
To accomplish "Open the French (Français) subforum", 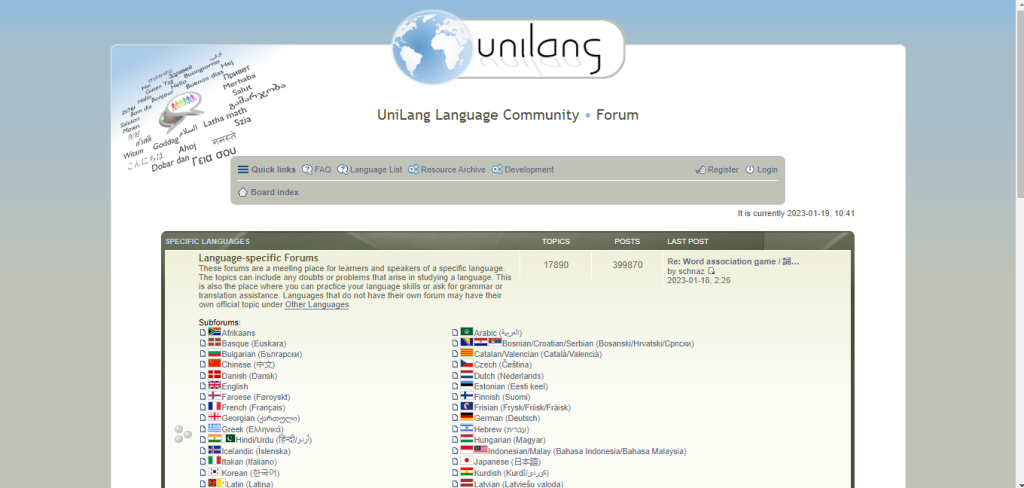I will click(x=253, y=408).
